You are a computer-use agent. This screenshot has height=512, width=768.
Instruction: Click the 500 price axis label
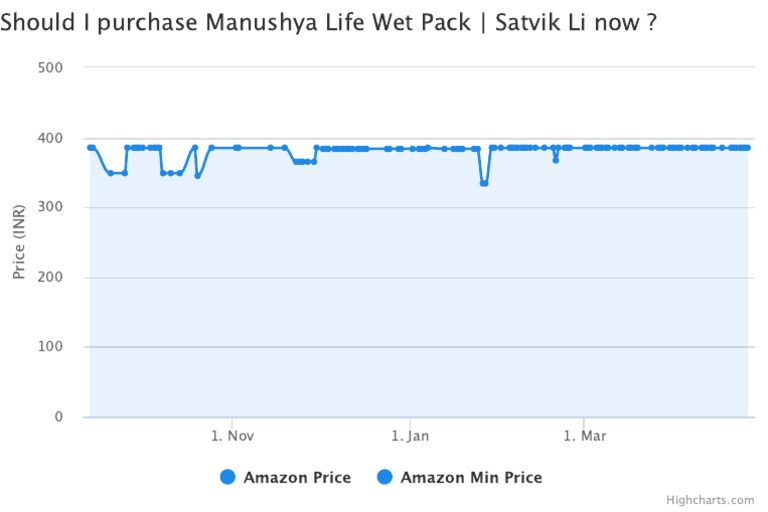click(x=51, y=68)
